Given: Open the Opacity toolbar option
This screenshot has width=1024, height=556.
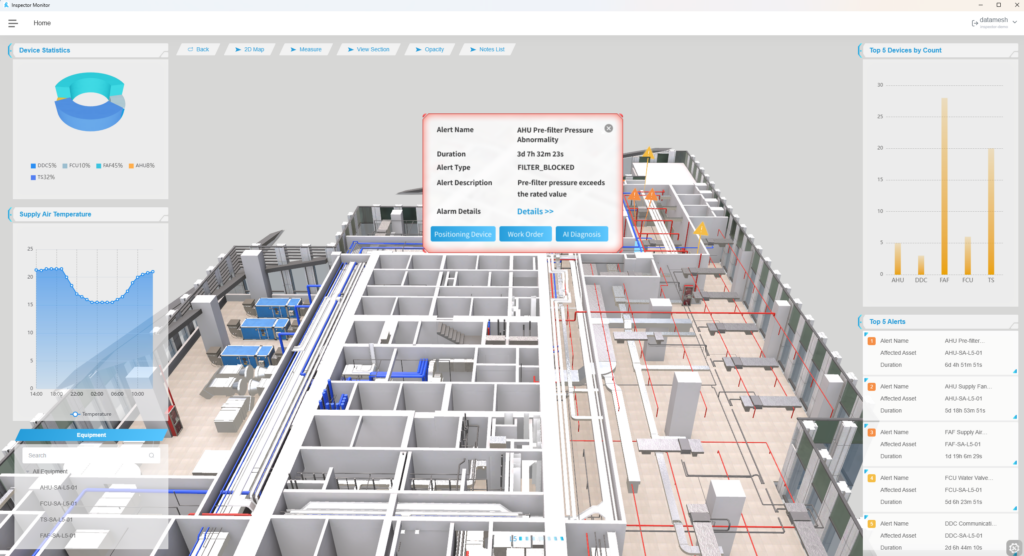Looking at the screenshot, I should pos(429,49).
